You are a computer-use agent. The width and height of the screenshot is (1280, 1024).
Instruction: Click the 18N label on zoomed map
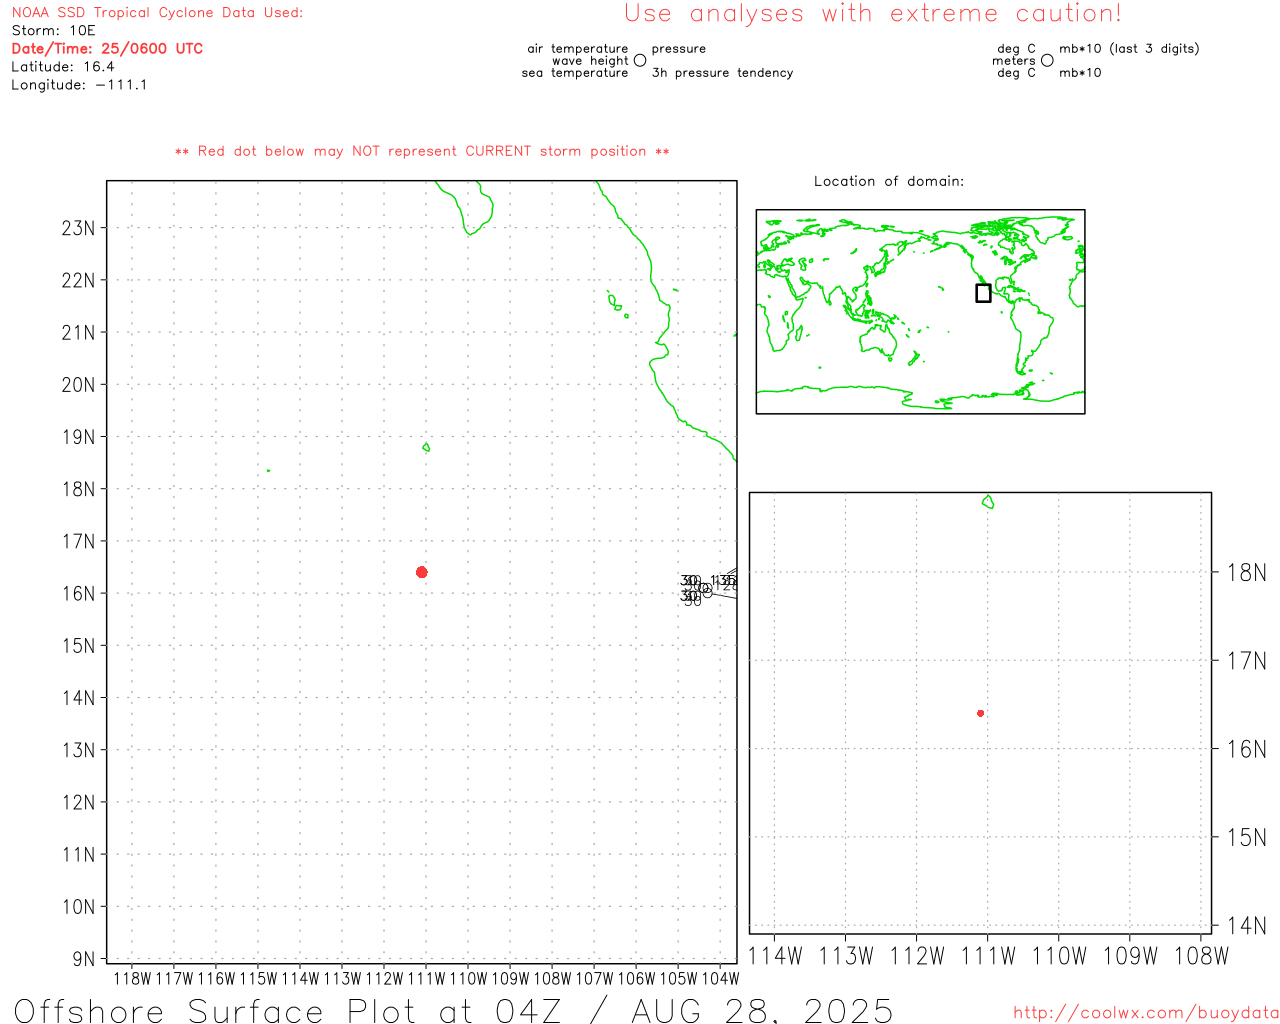click(x=1246, y=573)
